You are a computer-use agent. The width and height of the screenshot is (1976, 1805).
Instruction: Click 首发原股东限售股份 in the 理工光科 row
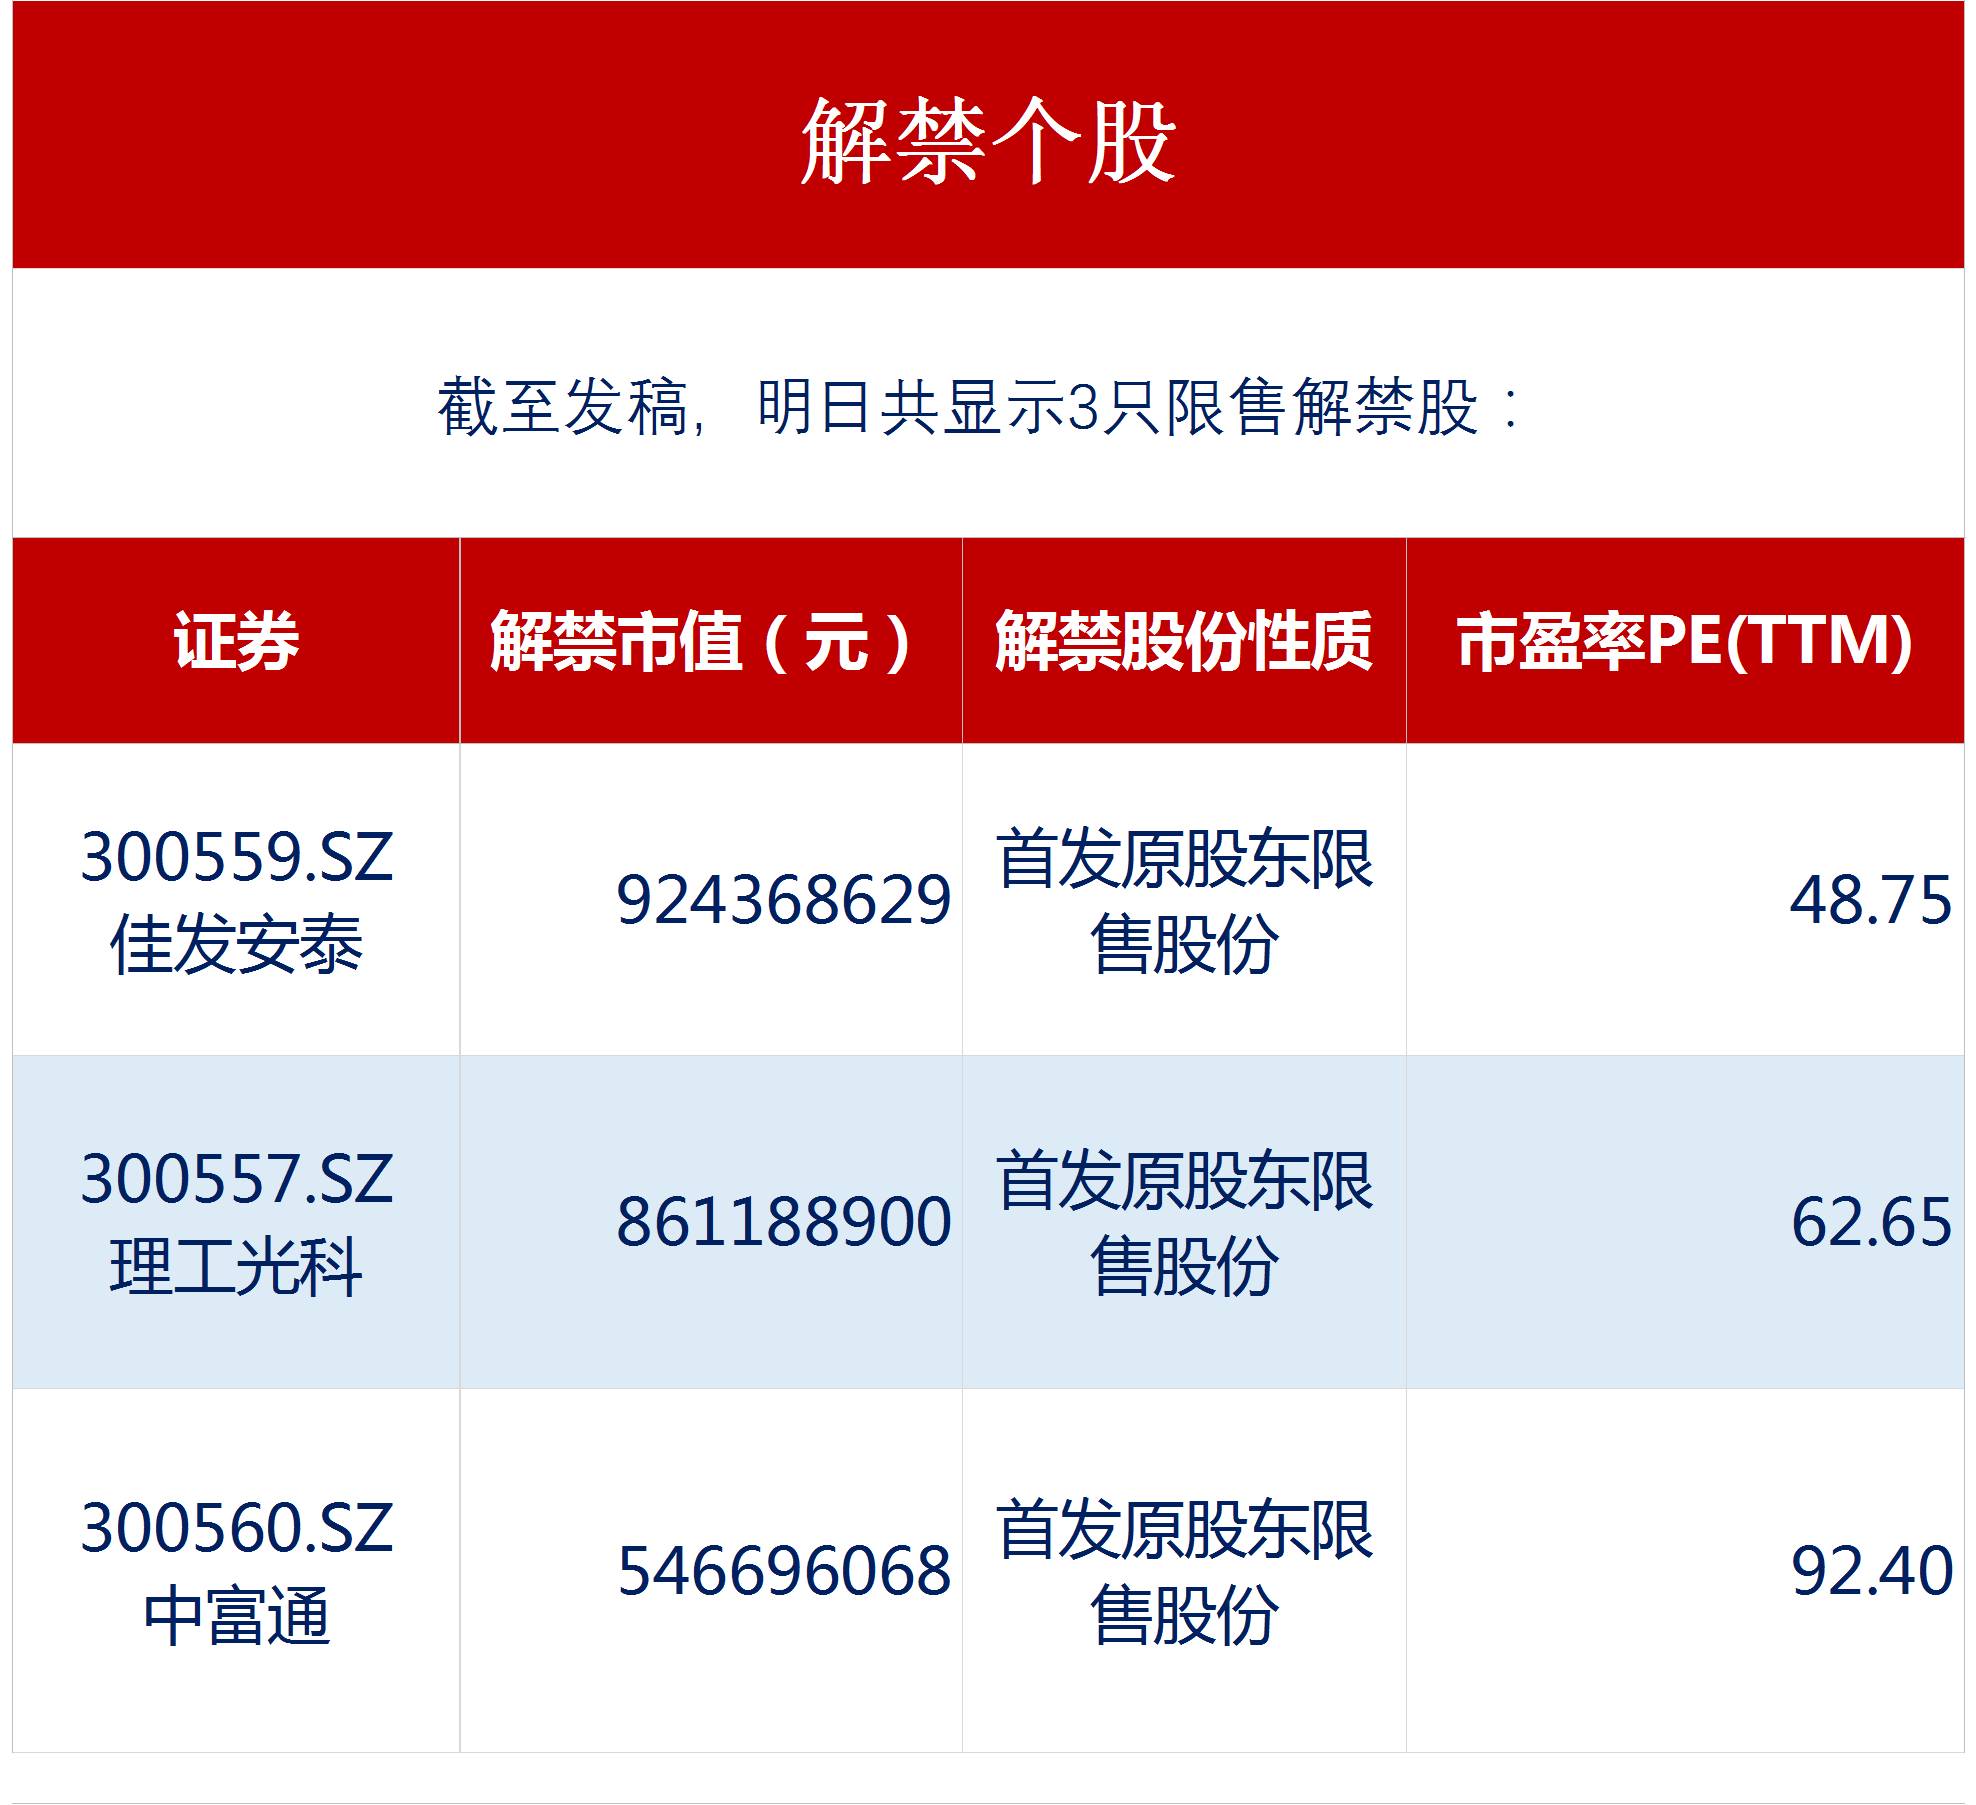[x=1184, y=1223]
